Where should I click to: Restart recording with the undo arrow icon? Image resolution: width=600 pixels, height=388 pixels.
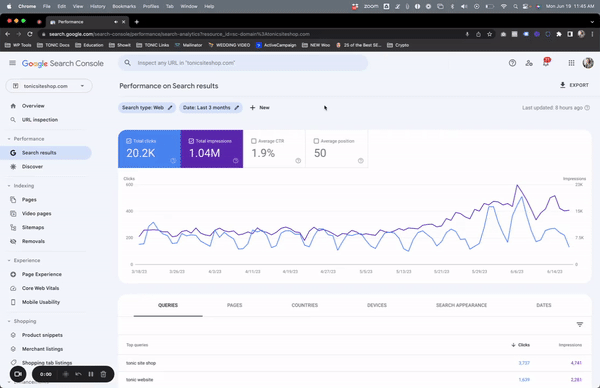tap(78, 374)
